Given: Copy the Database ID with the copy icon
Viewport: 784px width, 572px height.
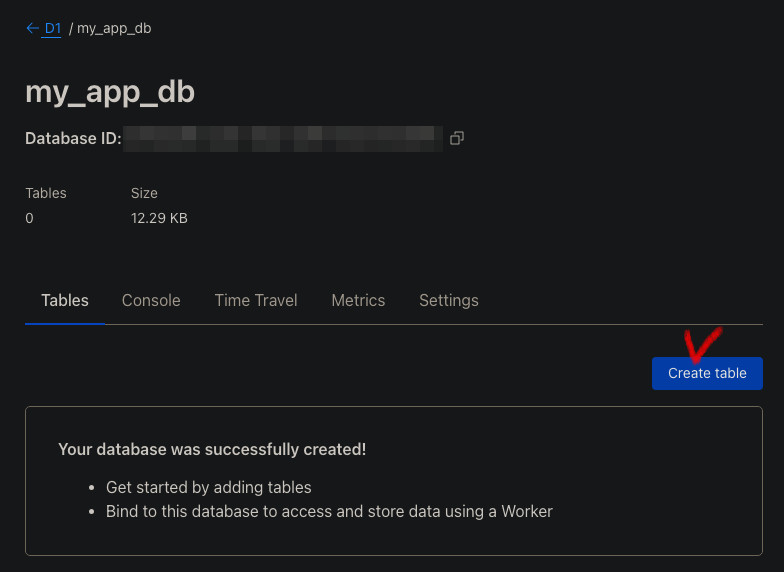Looking at the screenshot, I should coord(456,138).
